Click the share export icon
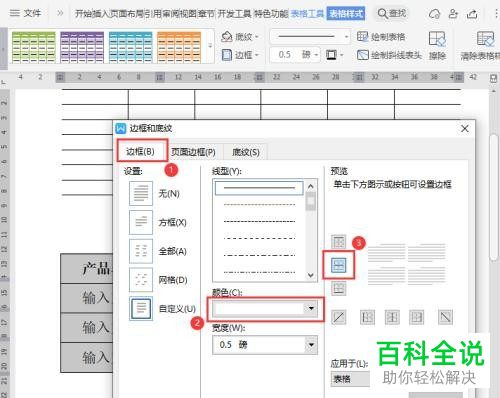Screen dimensions: 500x398 (x=472, y=14)
